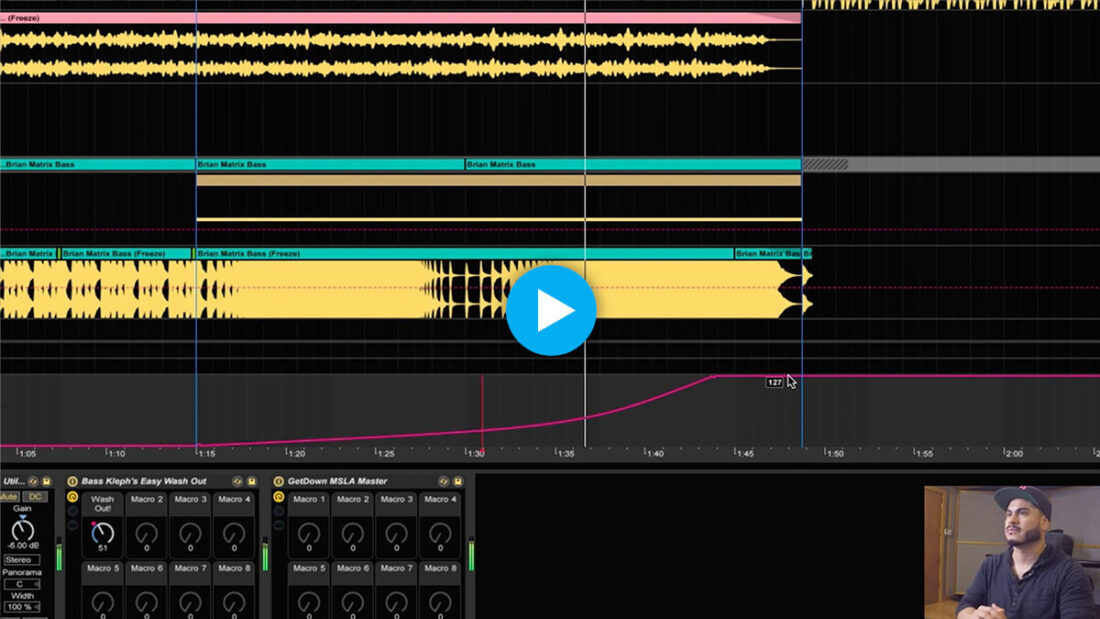Show macro controls in Easy Wash Out rack
The image size is (1100, 619).
[72, 497]
